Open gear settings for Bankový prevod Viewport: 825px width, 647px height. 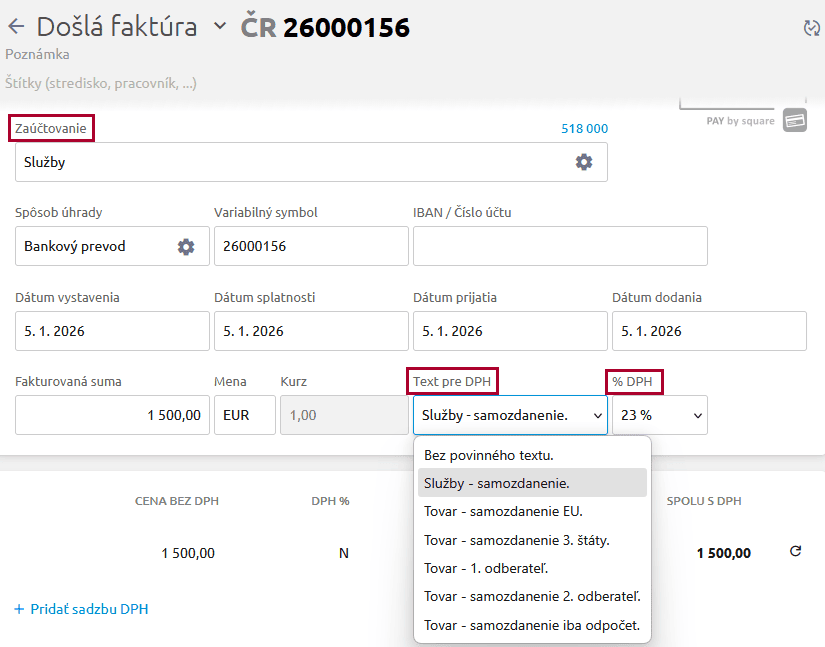186,246
